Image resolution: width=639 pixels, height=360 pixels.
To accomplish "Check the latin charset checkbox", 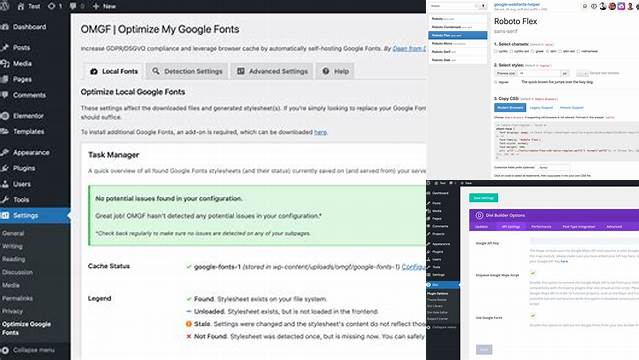I will [x=548, y=51].
